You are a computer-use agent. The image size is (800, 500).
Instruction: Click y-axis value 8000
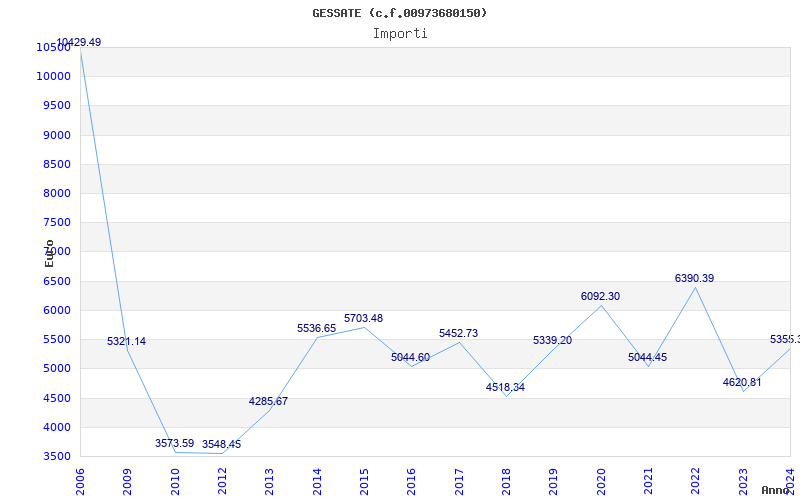[x=57, y=193]
